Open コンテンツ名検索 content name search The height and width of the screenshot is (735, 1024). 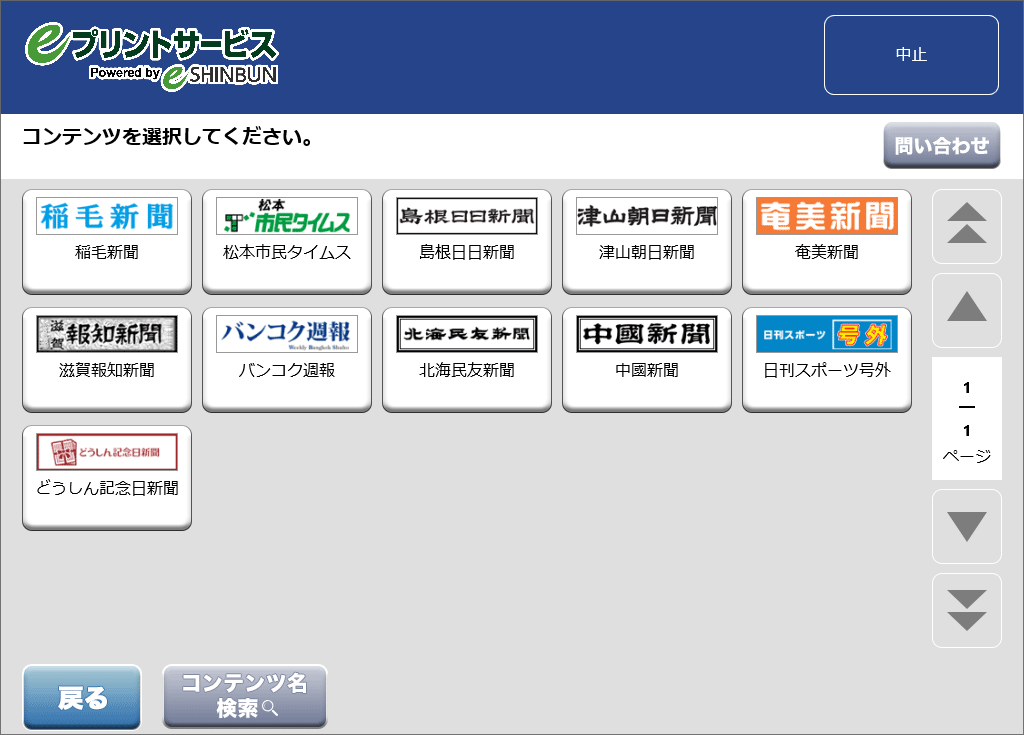[245, 696]
